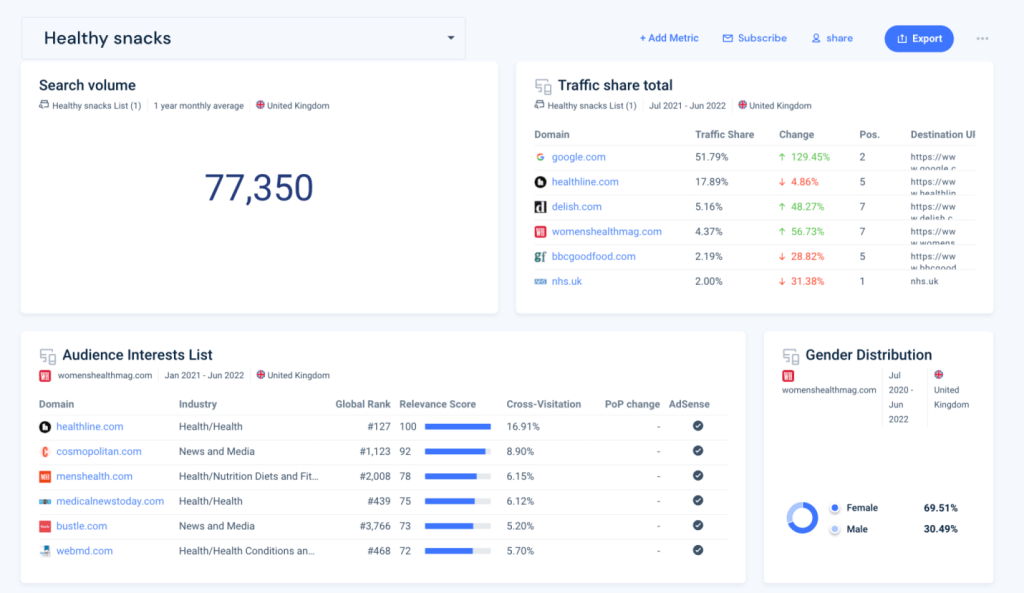Click the Gender Distribution widget icon

790,356
